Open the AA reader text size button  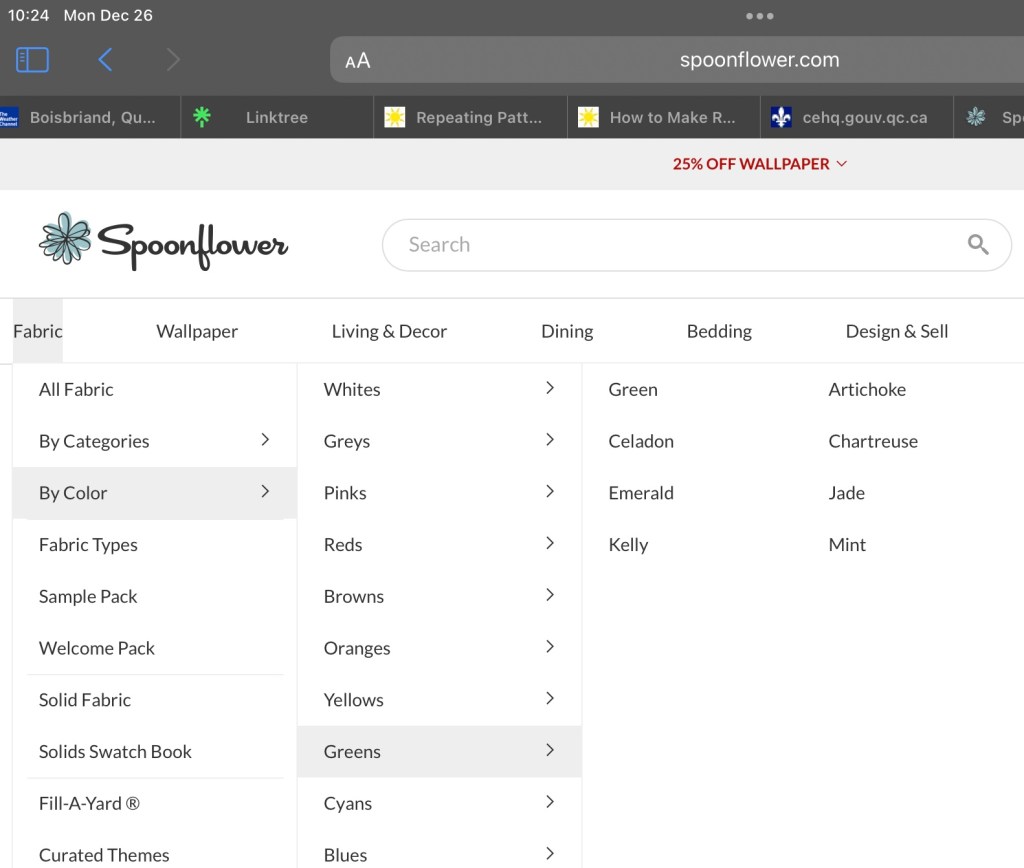coord(358,61)
